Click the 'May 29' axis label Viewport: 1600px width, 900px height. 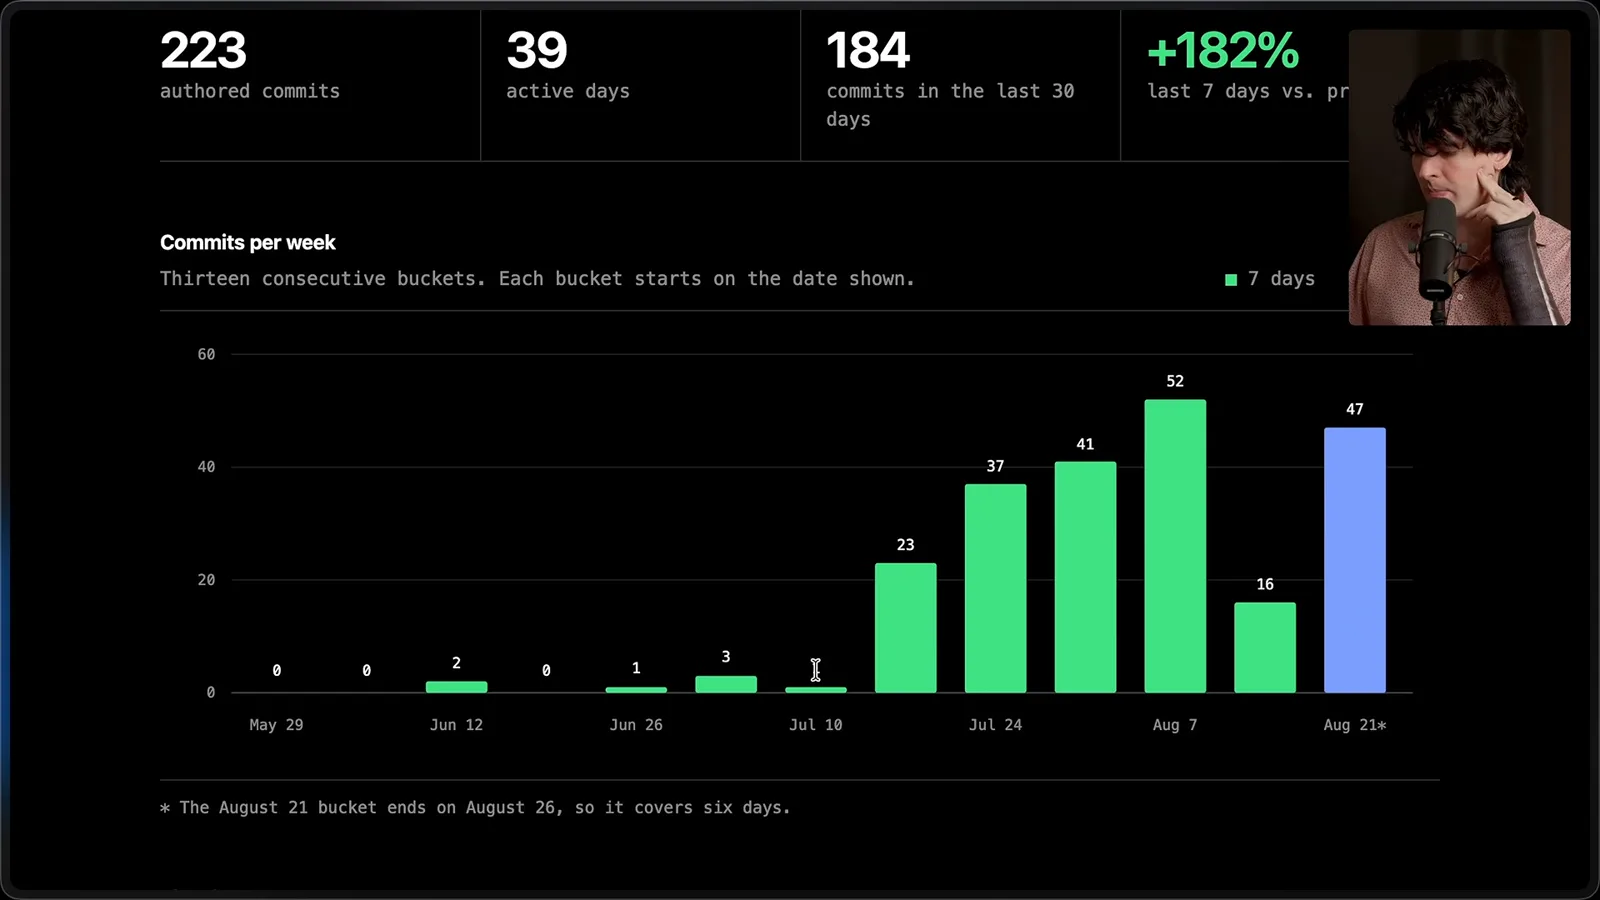[276, 725]
